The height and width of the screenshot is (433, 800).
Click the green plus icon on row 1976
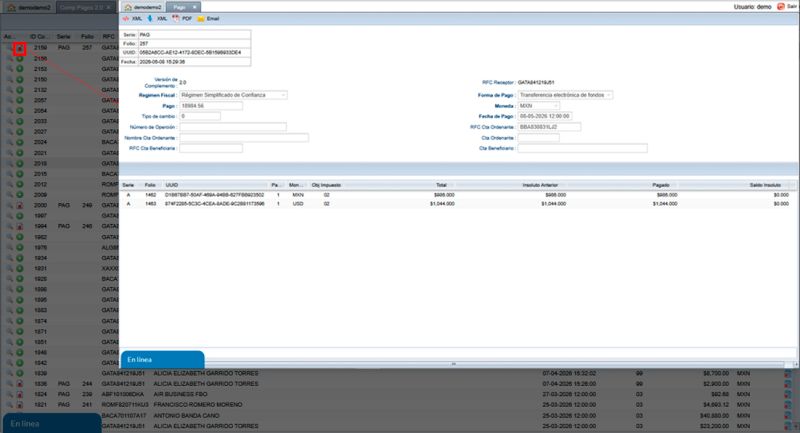20,247
